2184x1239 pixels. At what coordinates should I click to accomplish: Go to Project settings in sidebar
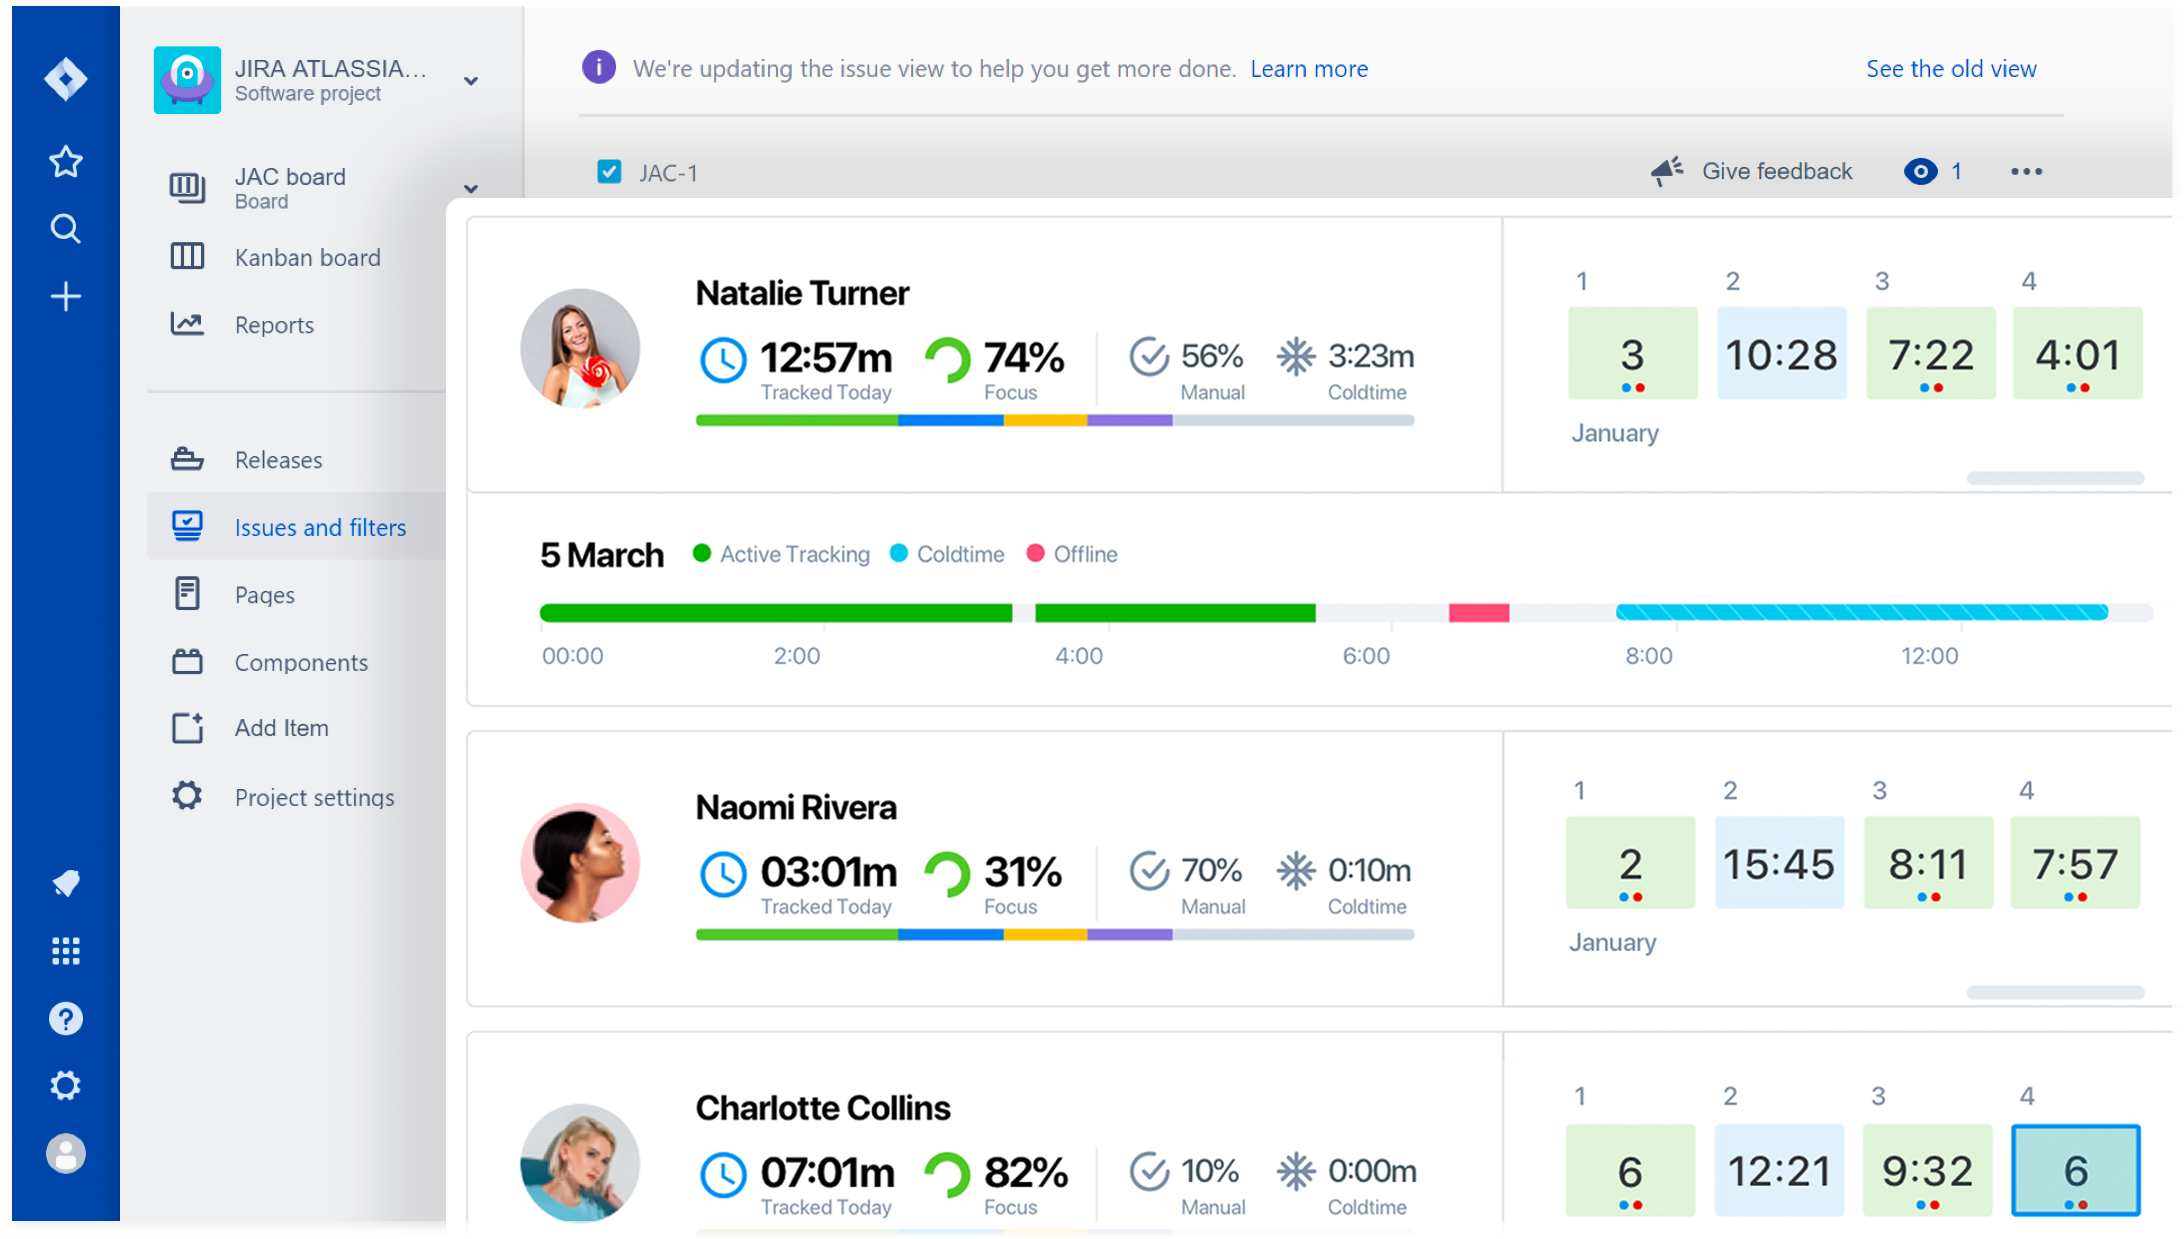(314, 797)
